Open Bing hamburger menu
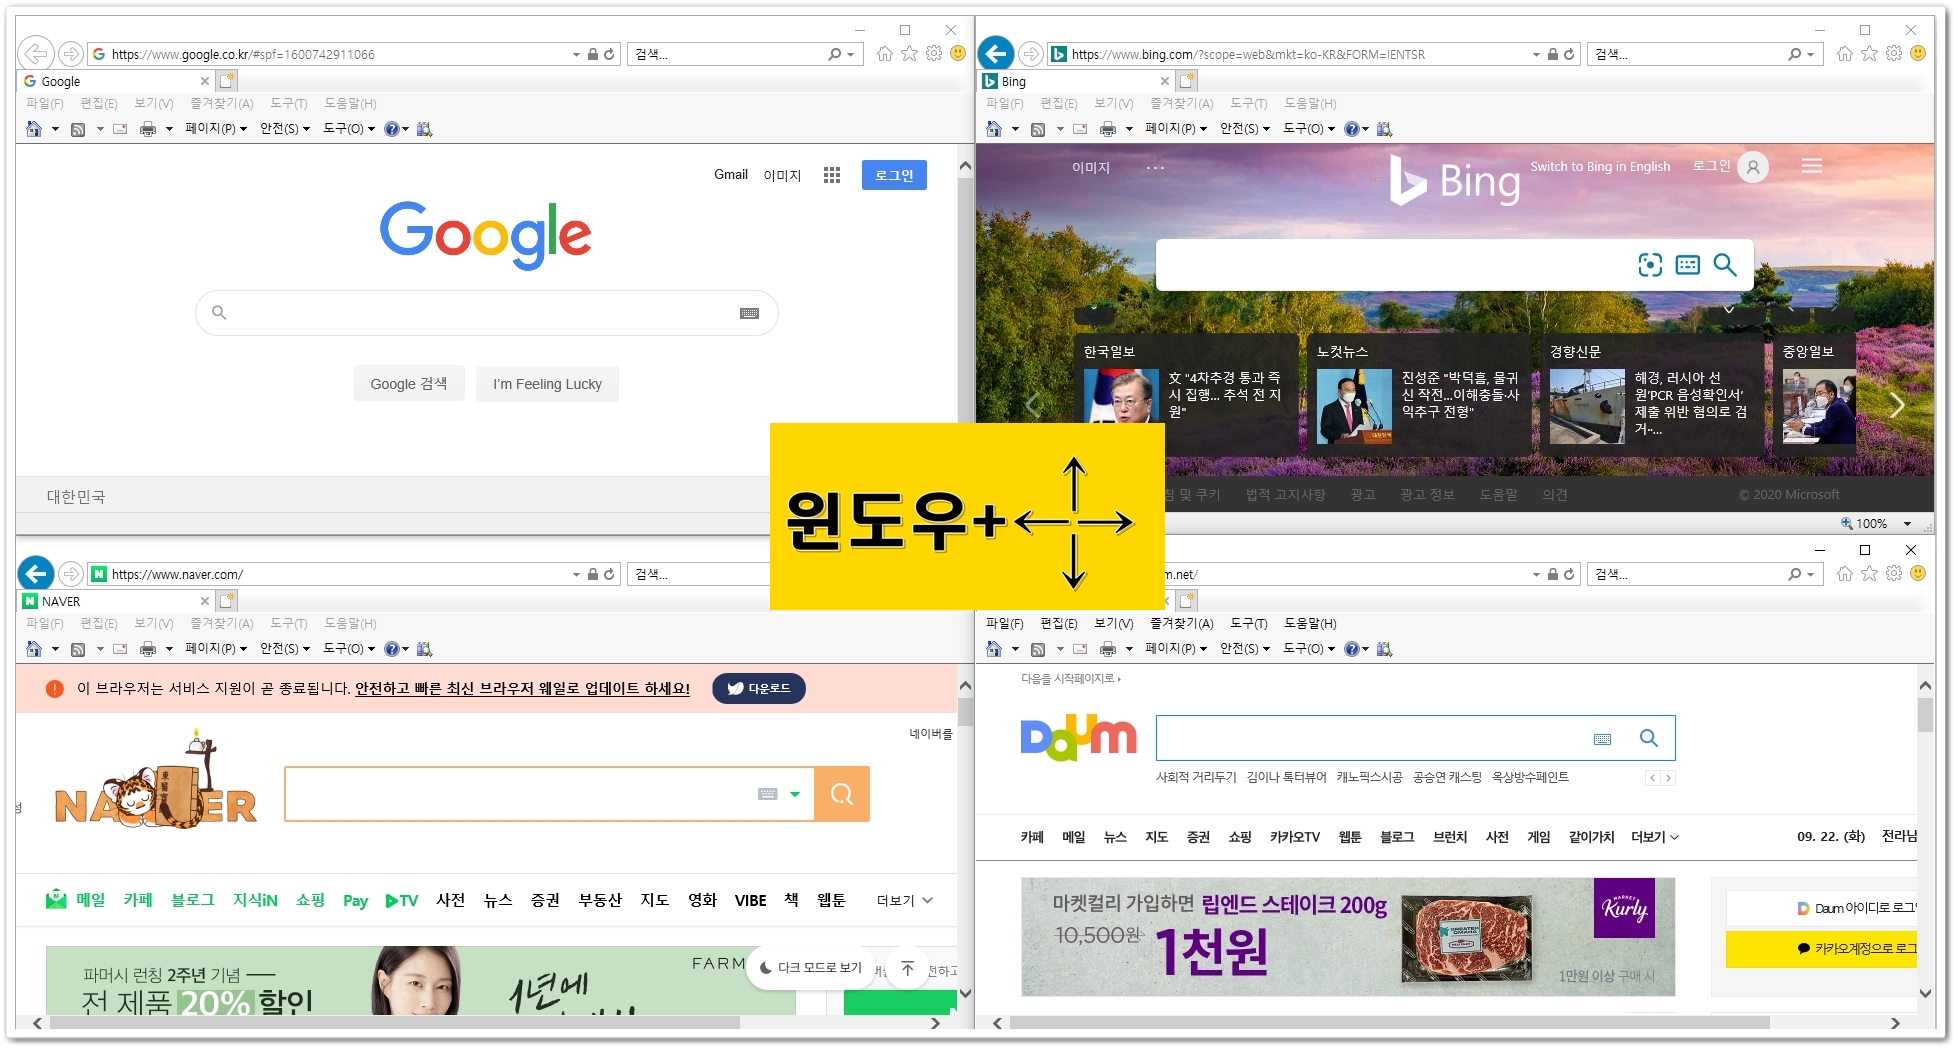 click(1812, 166)
